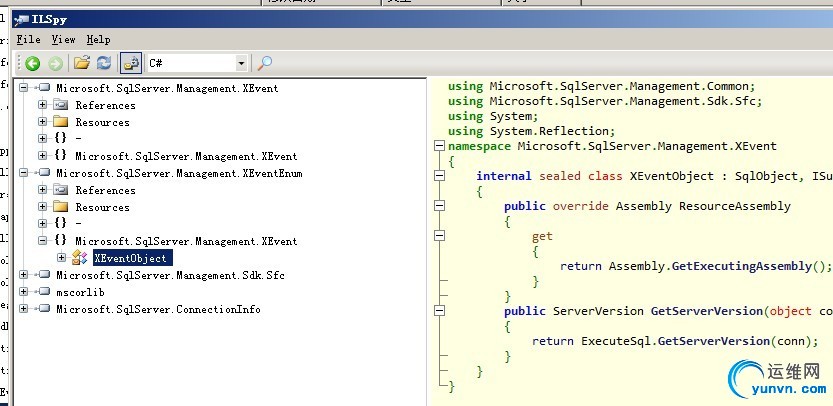833x406 pixels.
Task: Collapse the Microsoft.SqlServer.Management.XEventEnum assembly node
Action: (x=23, y=173)
